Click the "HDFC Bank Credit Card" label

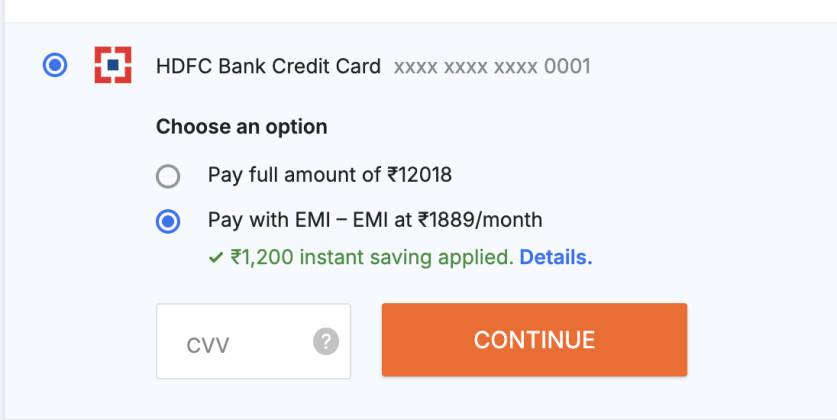268,67
